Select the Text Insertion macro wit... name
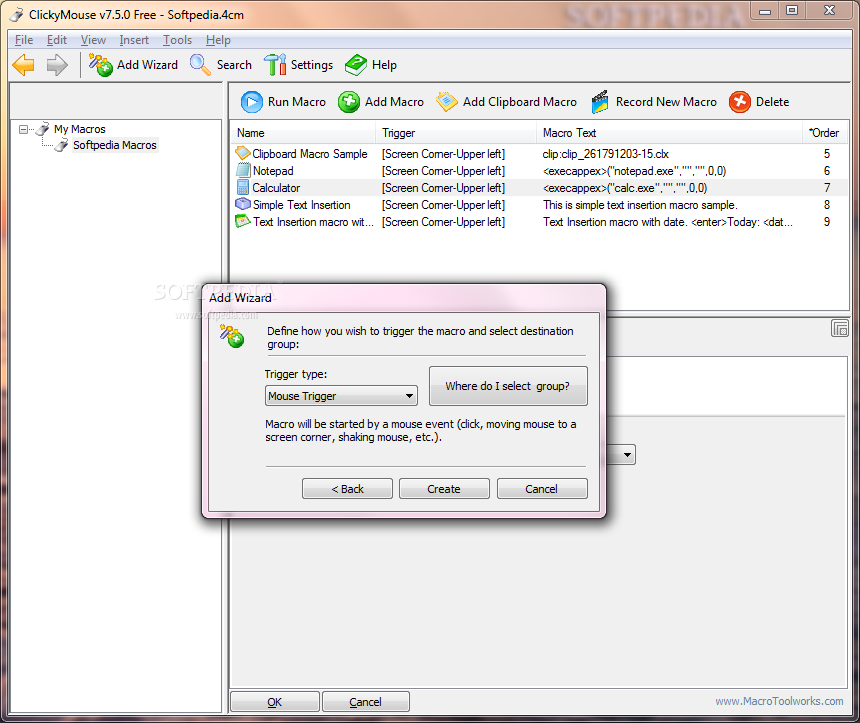 coord(313,222)
